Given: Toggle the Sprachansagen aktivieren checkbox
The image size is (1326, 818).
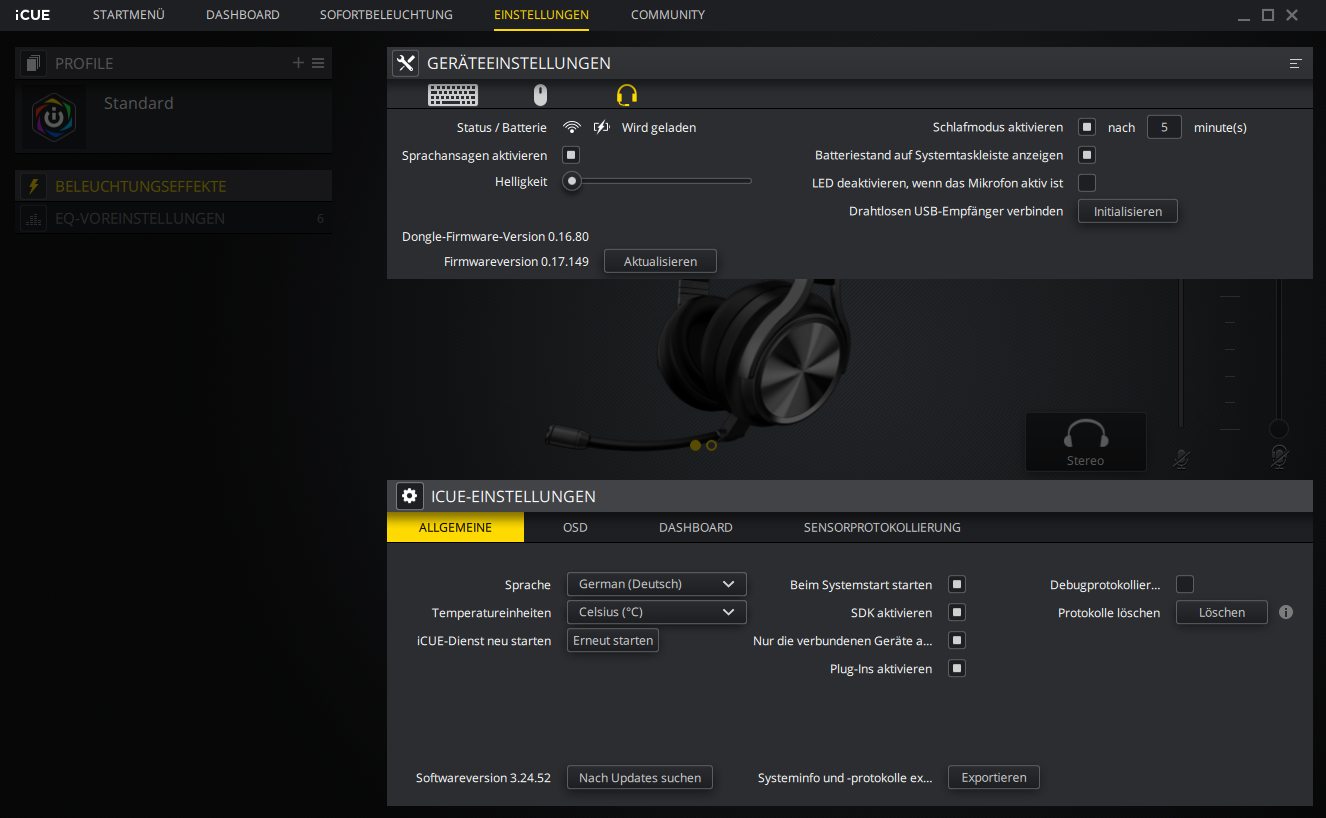Looking at the screenshot, I should (571, 155).
